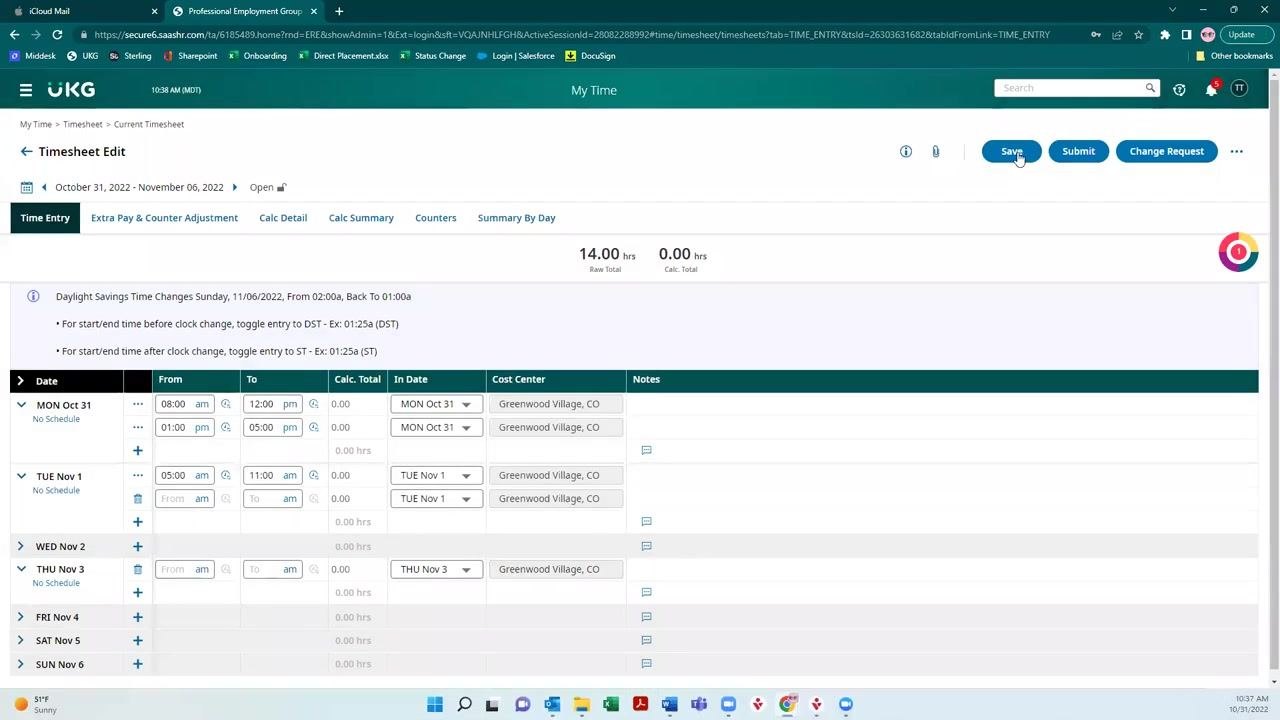The height and width of the screenshot is (720, 1280).
Task: Toggle am/pm on MON Oct 31 08:00 From
Action: click(202, 404)
